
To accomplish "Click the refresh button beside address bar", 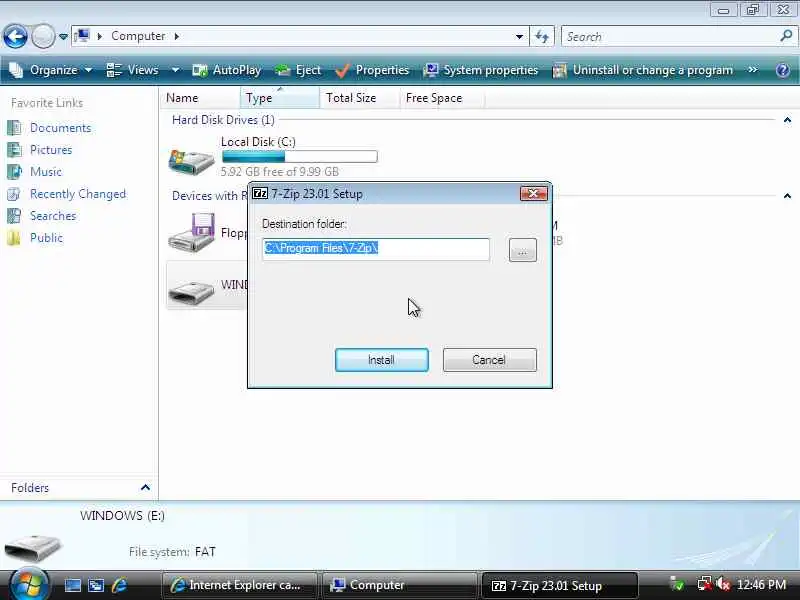I will point(542,37).
